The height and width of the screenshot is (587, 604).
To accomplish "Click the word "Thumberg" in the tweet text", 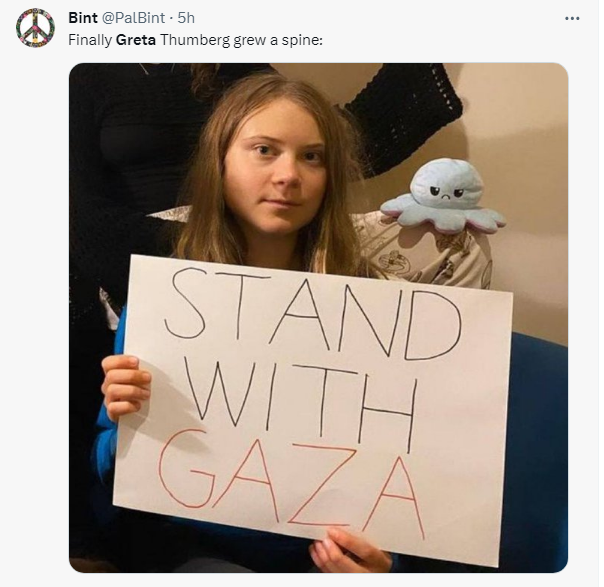I will (195, 40).
